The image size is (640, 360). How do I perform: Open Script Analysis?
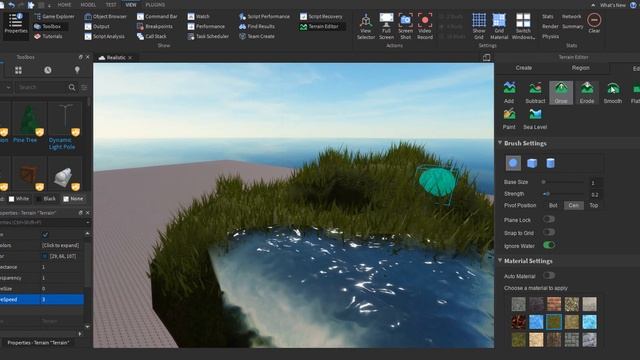click(104, 36)
